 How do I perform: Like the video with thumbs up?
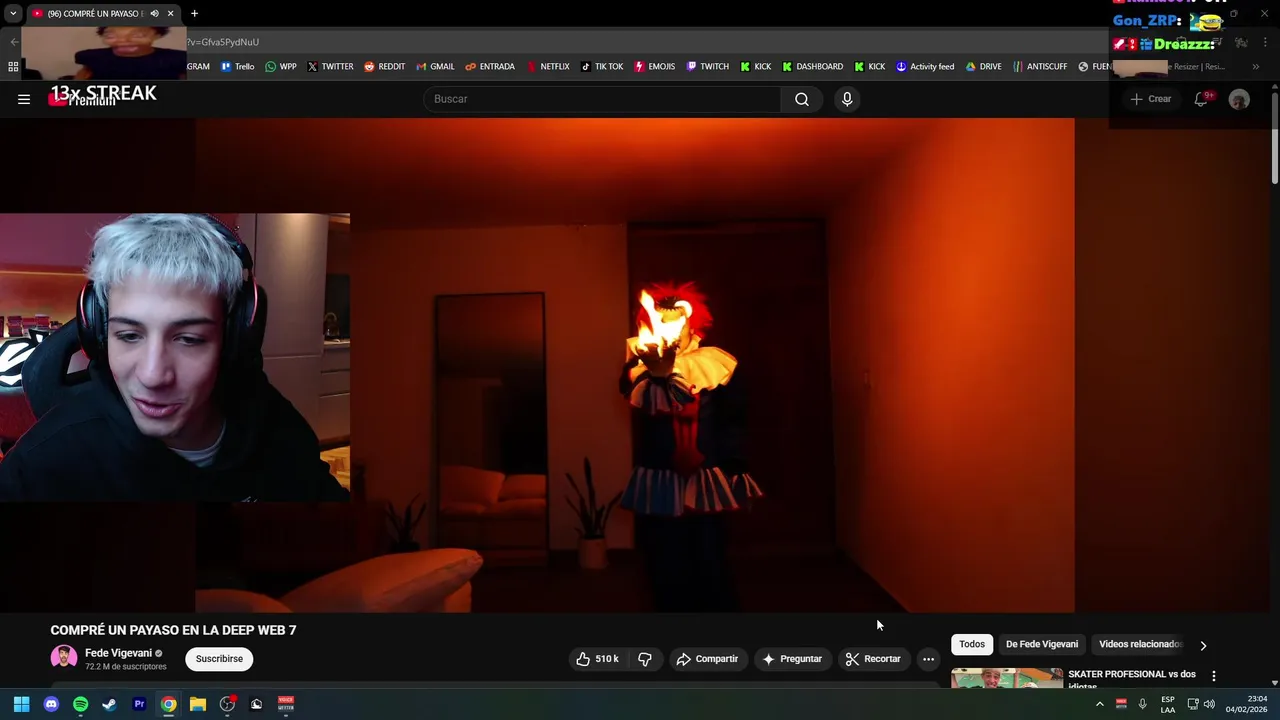597,659
